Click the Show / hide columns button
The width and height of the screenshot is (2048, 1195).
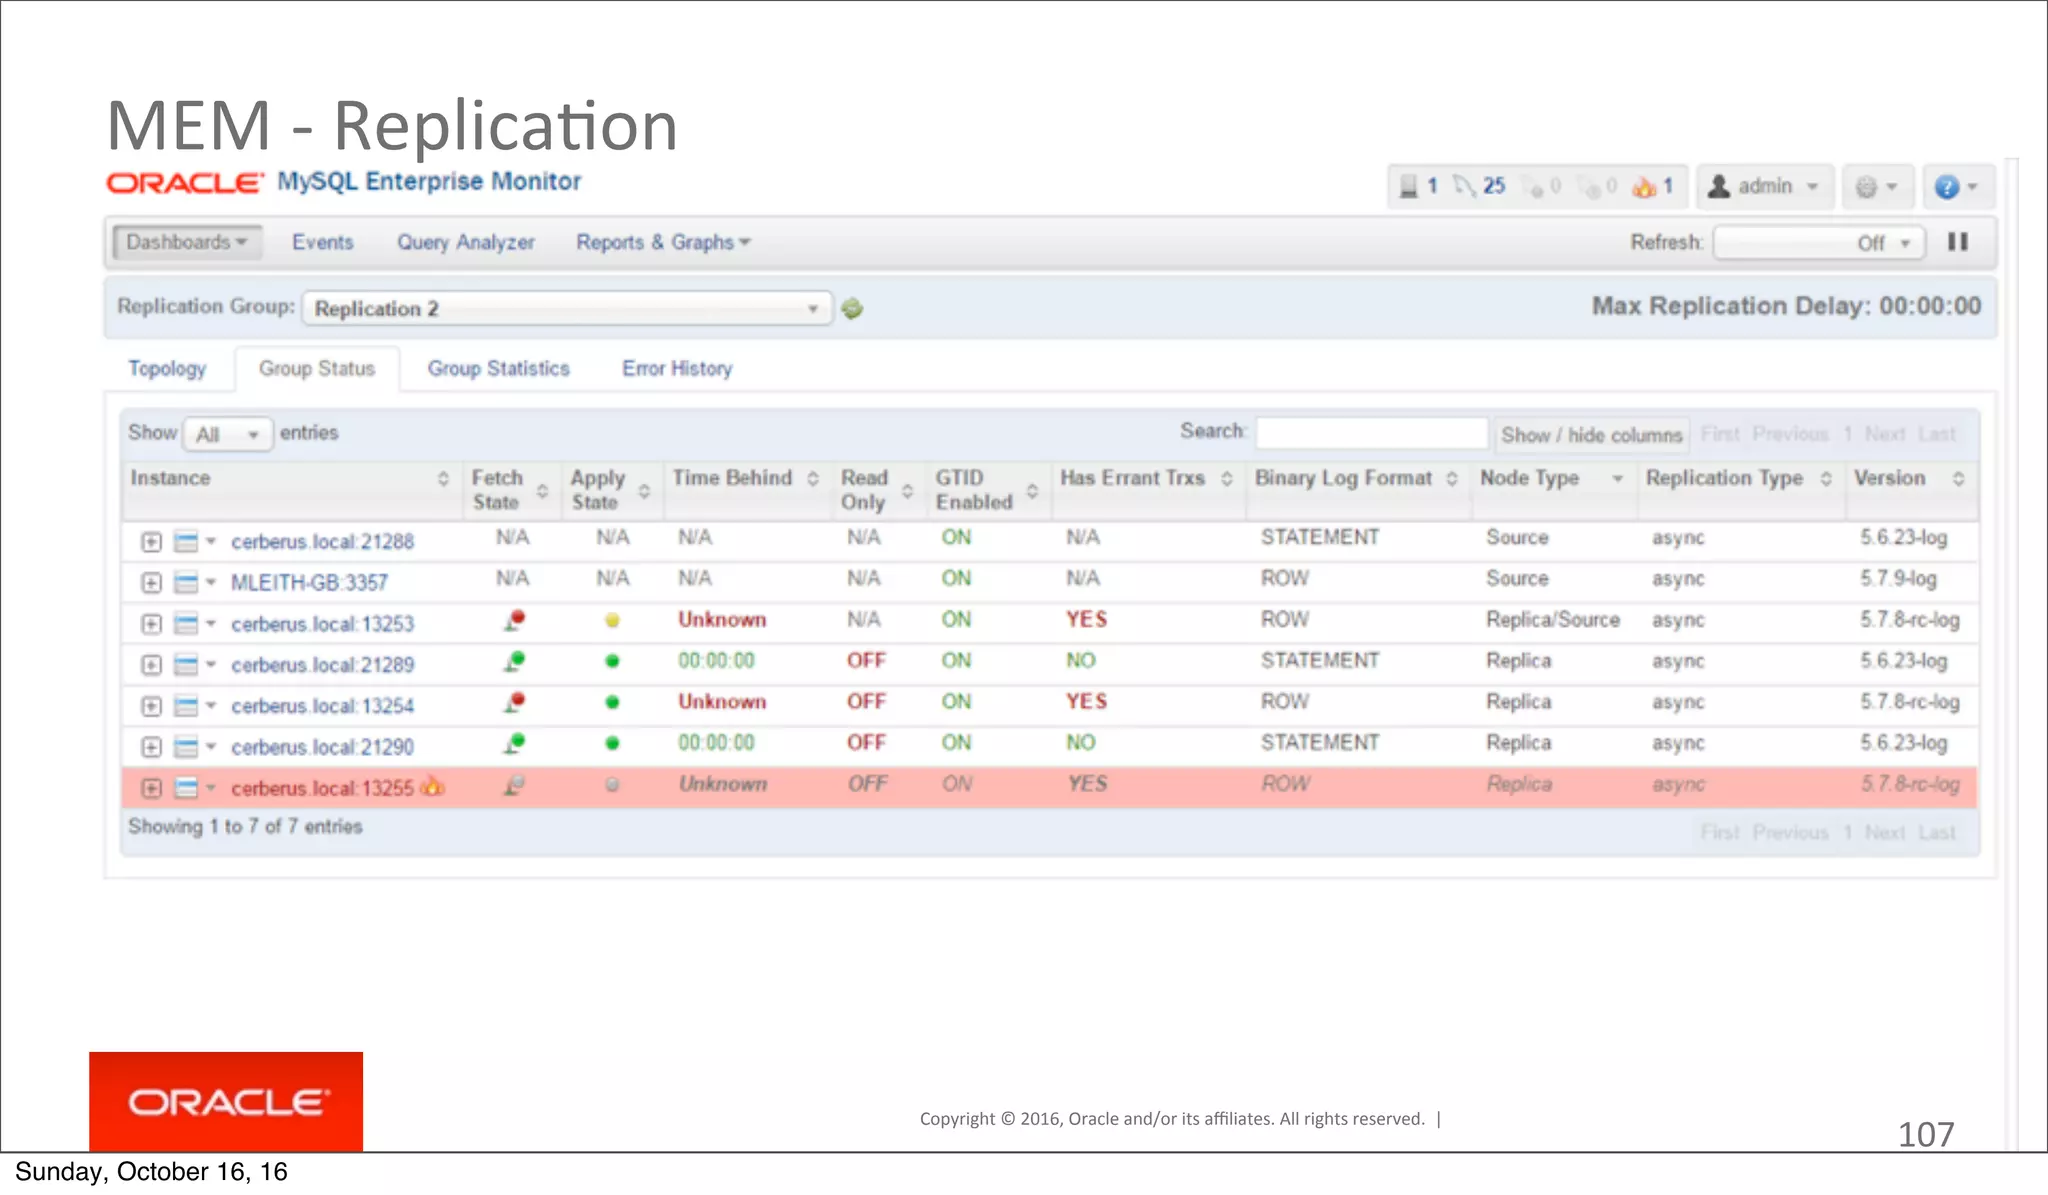click(x=1591, y=435)
